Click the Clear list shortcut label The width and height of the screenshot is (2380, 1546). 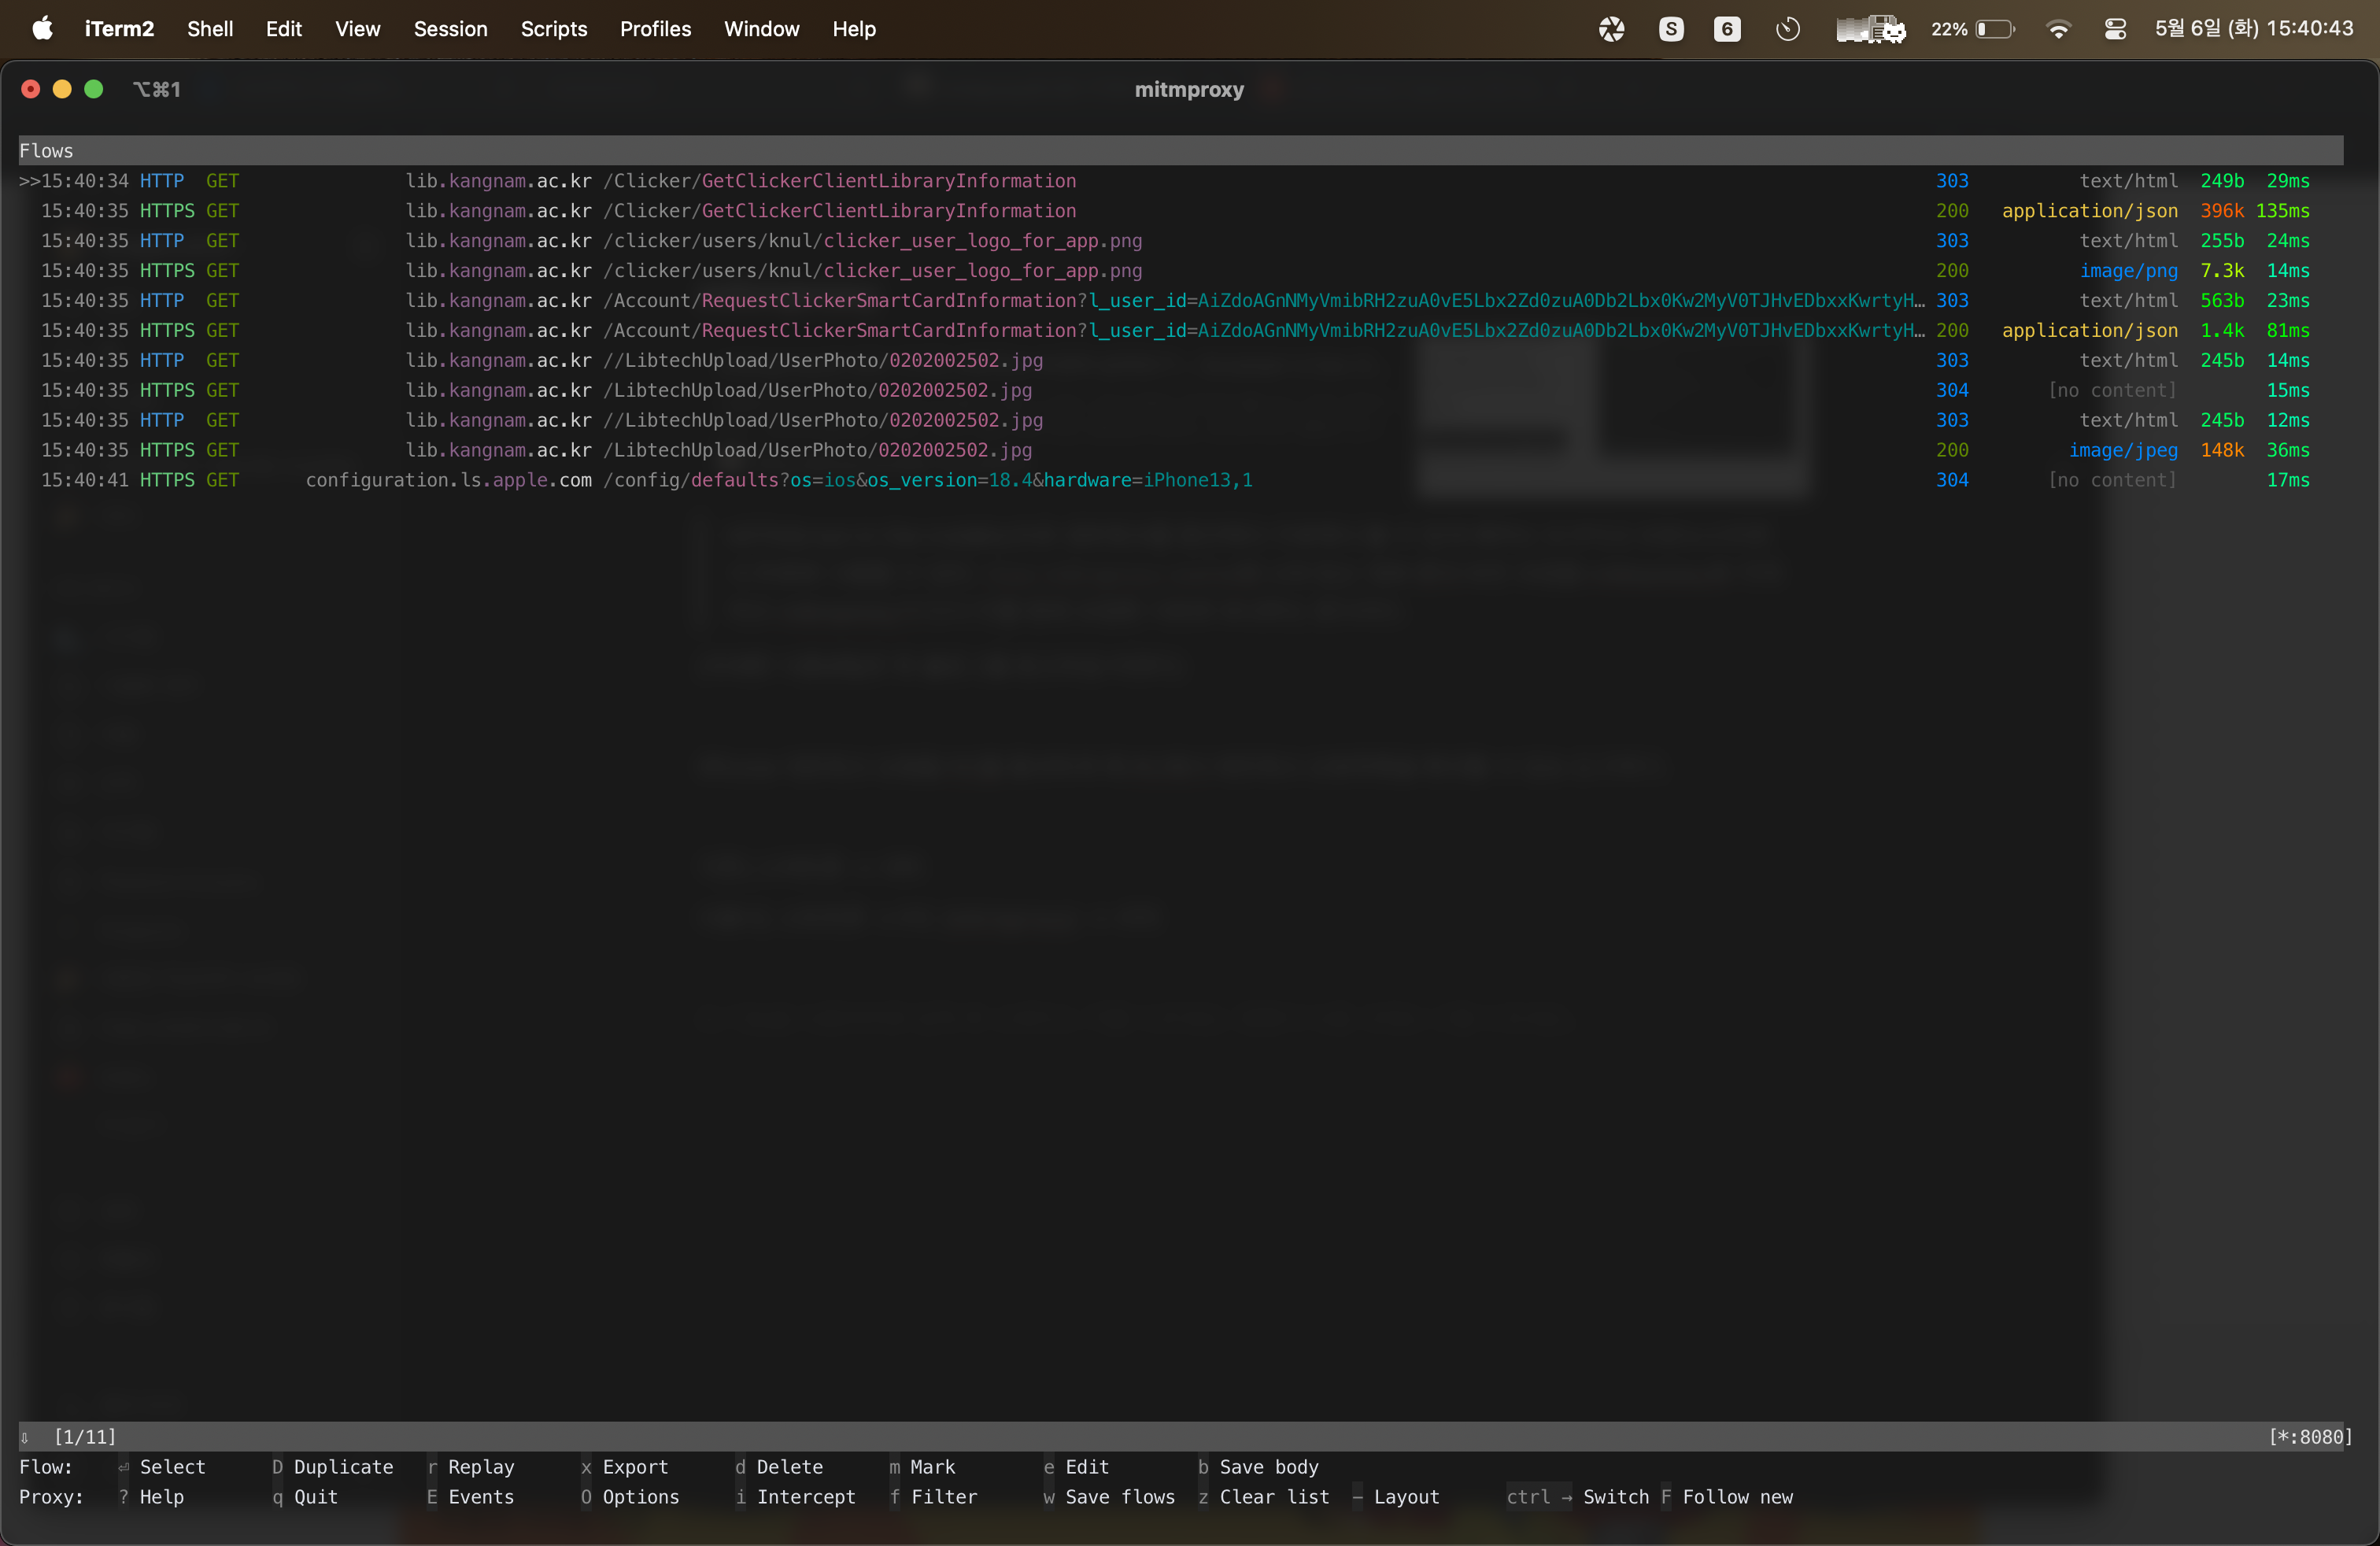pos(1274,1497)
